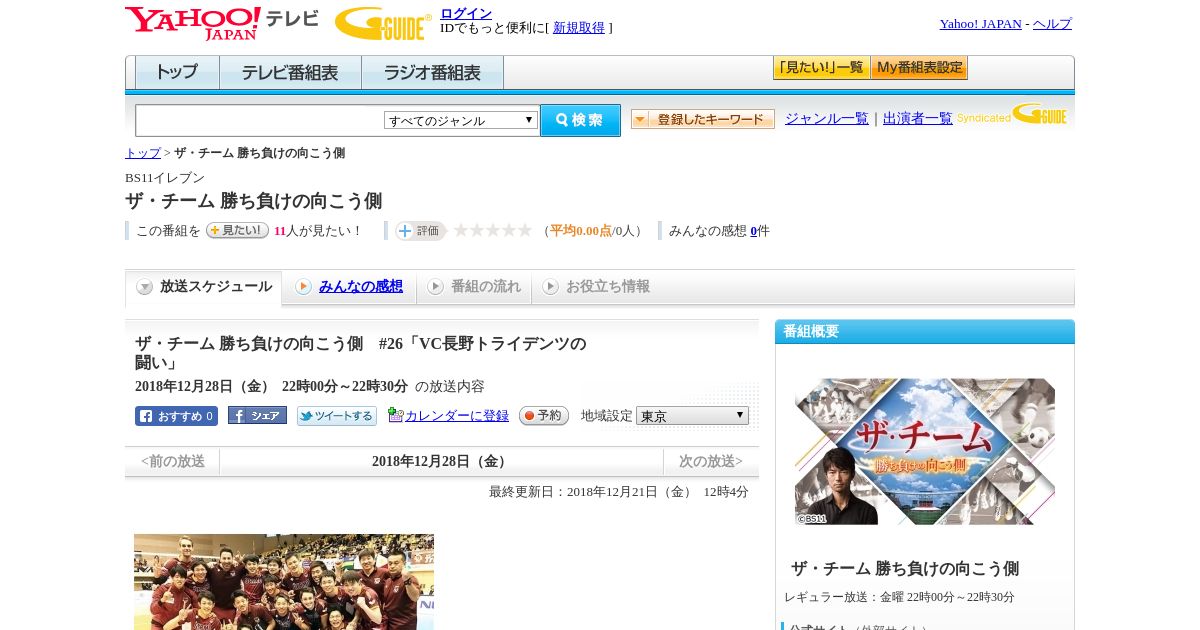Switch to the テレビ番組表 tab
Screen dimensions: 1200x630
click(x=290, y=73)
